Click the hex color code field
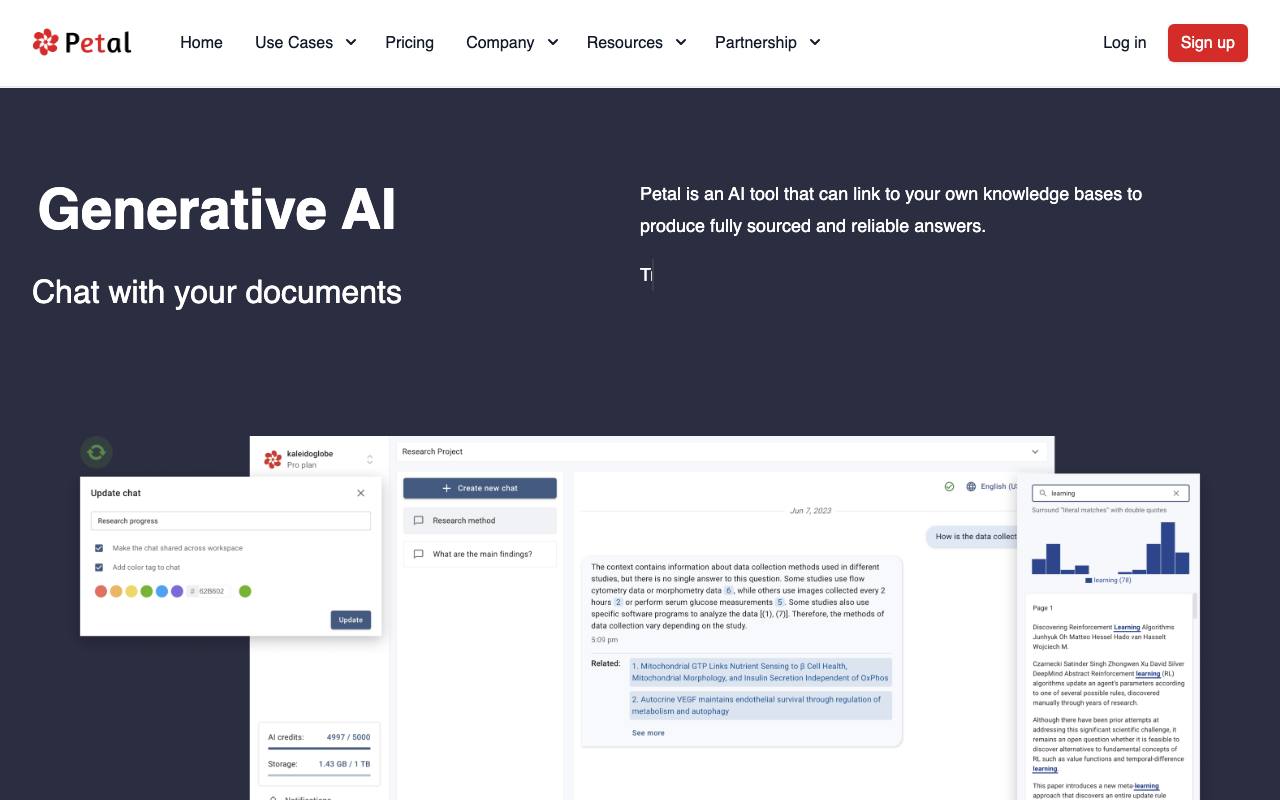Screen dimensions: 1280x800 tap(209, 591)
